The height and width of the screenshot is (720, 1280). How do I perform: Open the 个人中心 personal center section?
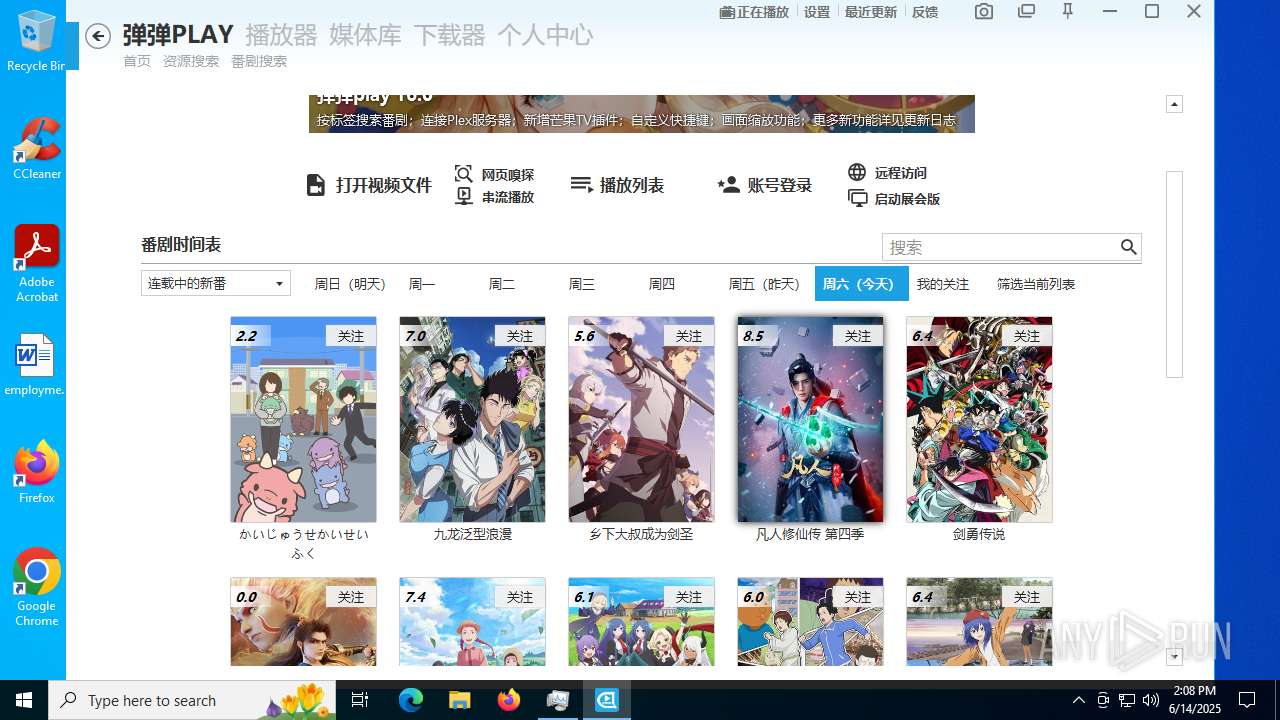(545, 35)
